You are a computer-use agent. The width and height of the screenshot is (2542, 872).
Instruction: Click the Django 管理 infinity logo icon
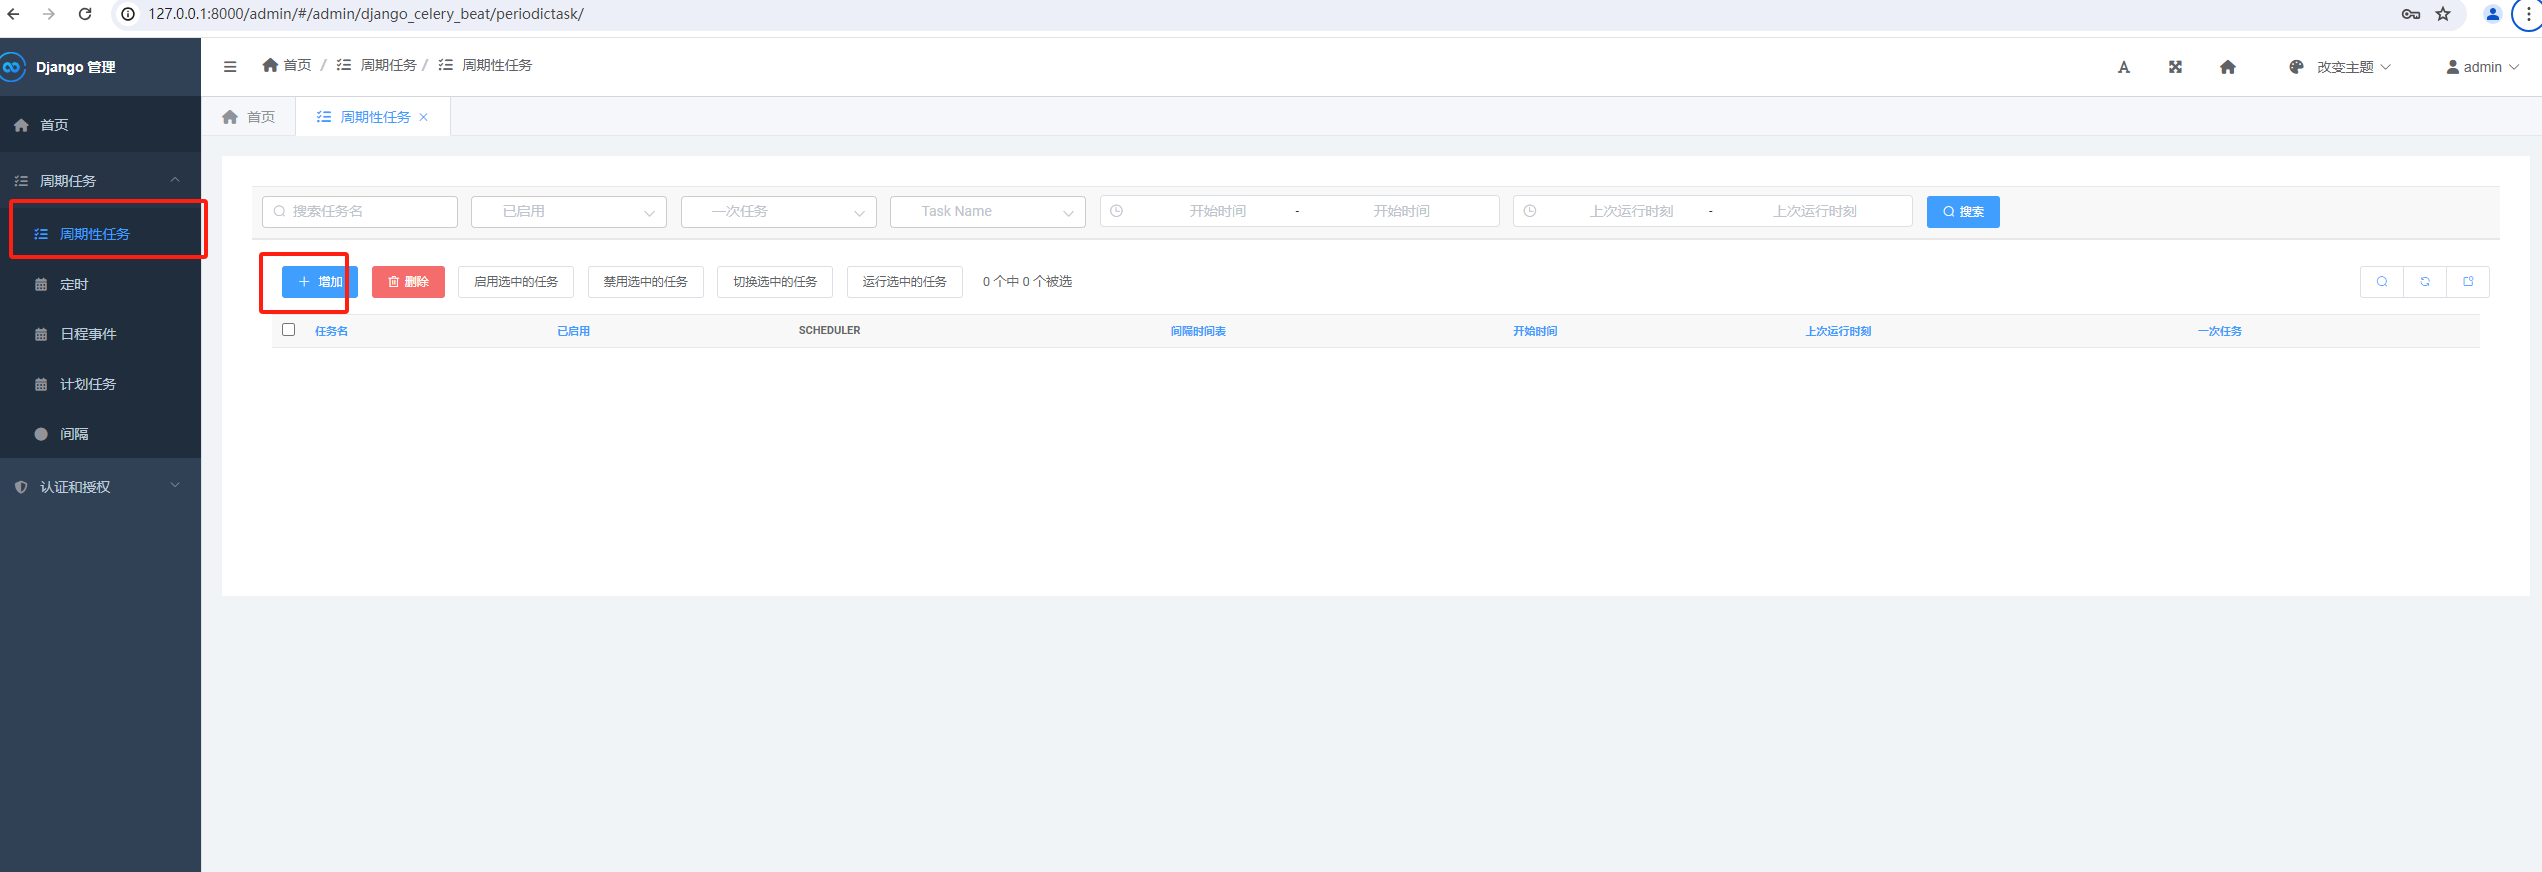(x=12, y=67)
